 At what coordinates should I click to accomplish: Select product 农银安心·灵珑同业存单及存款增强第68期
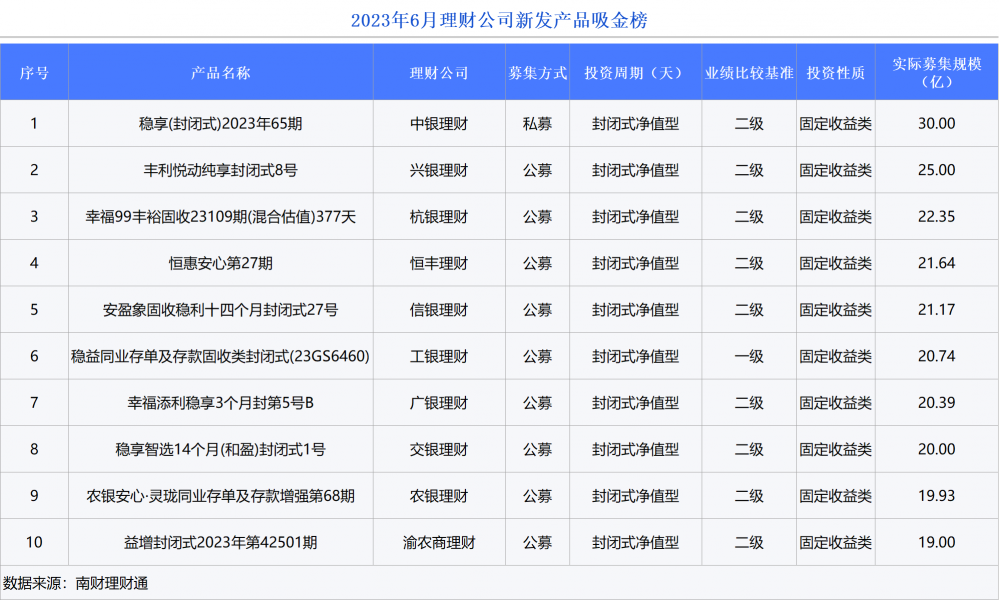click(x=220, y=496)
